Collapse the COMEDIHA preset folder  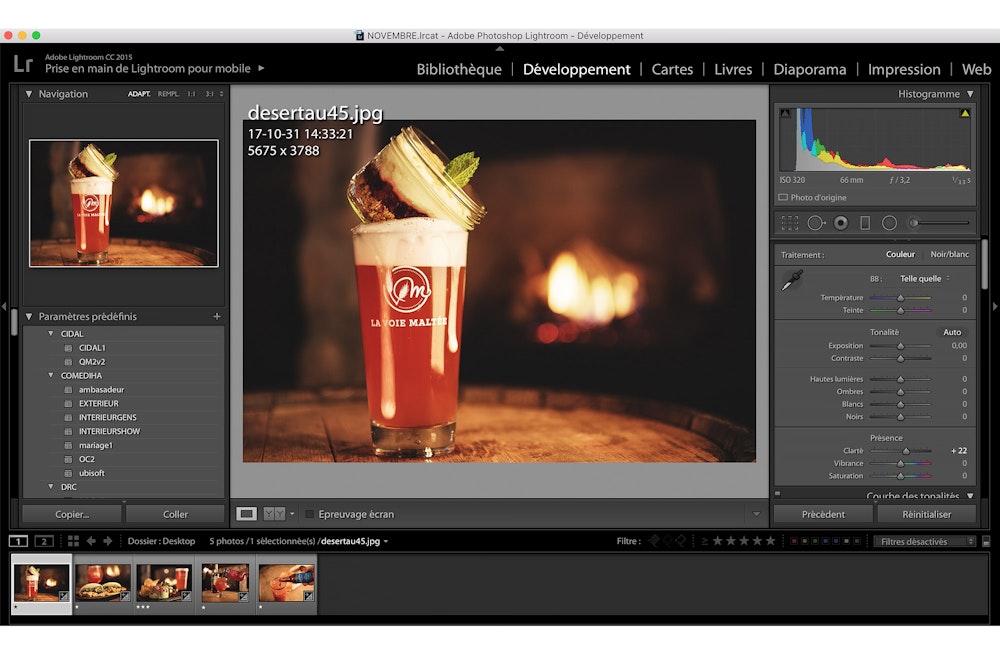point(51,375)
